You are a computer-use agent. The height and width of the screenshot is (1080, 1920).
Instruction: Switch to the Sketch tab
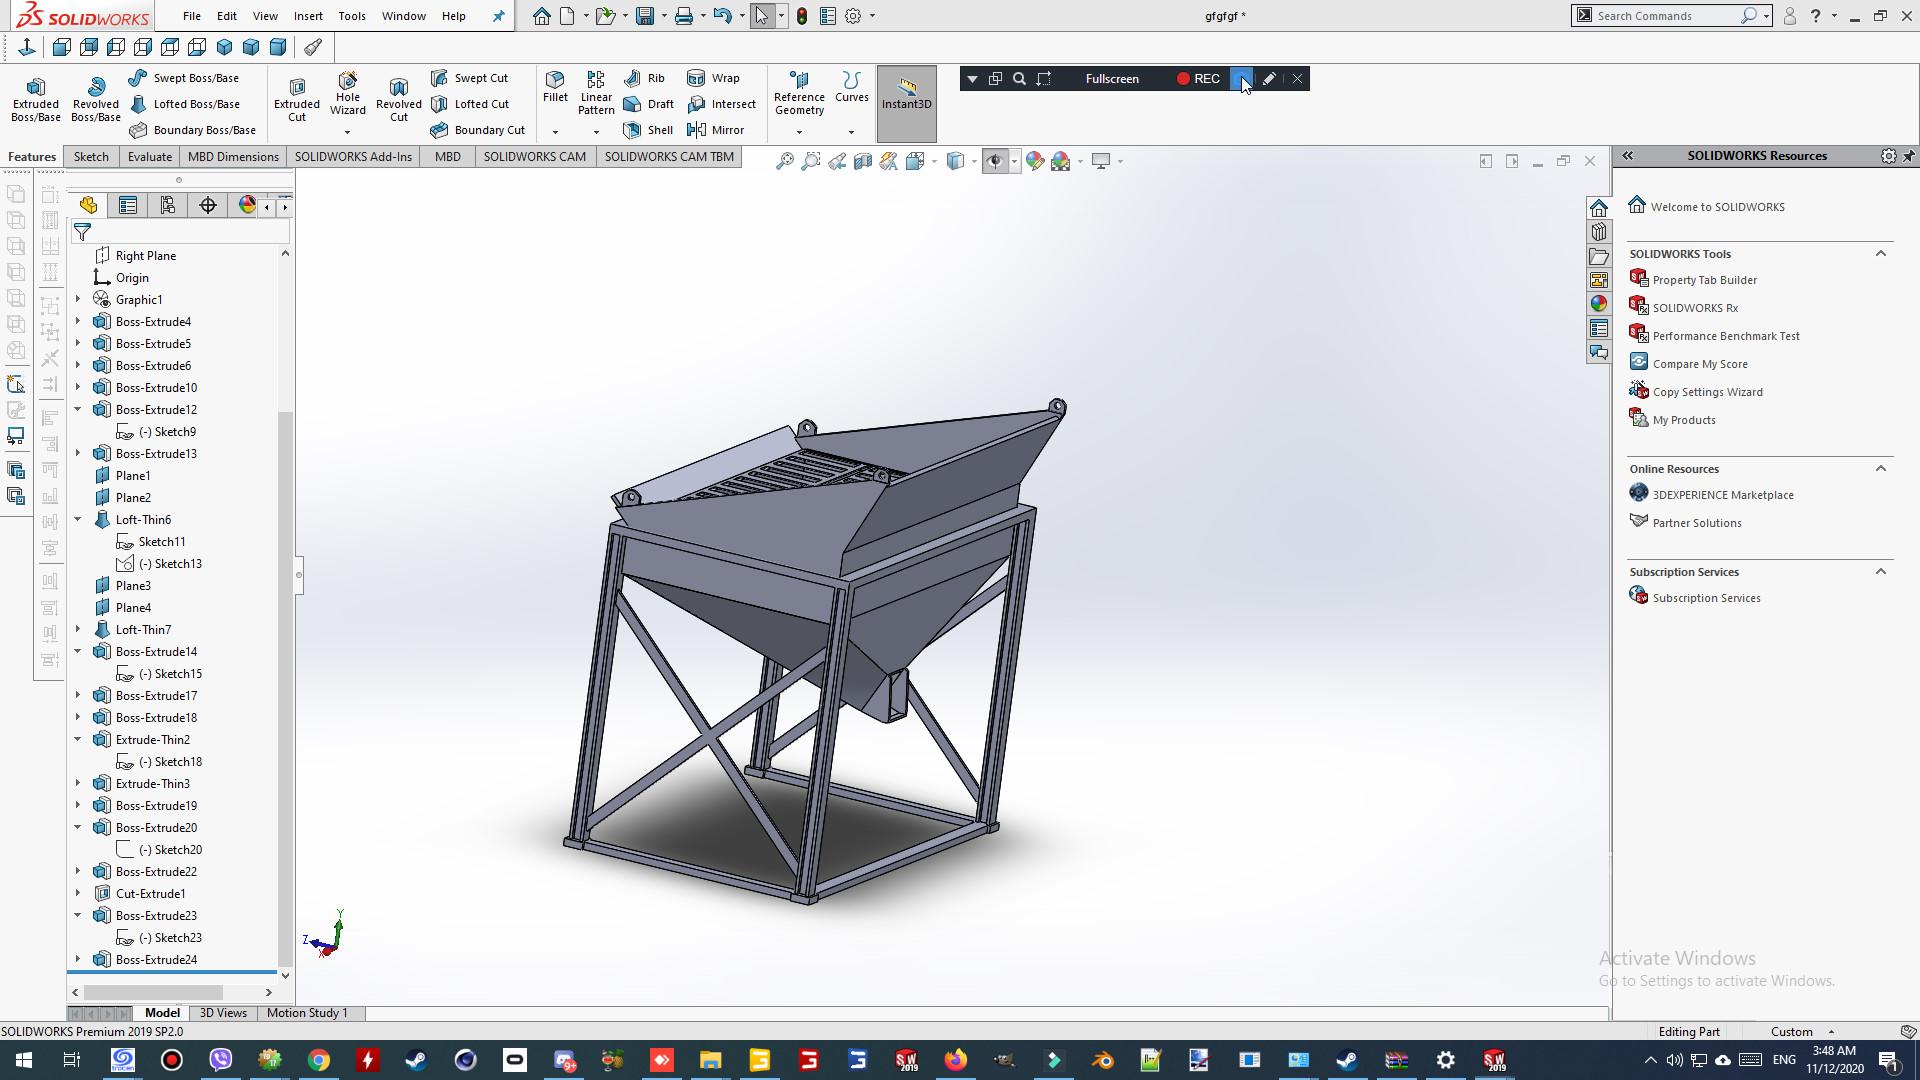tap(91, 157)
